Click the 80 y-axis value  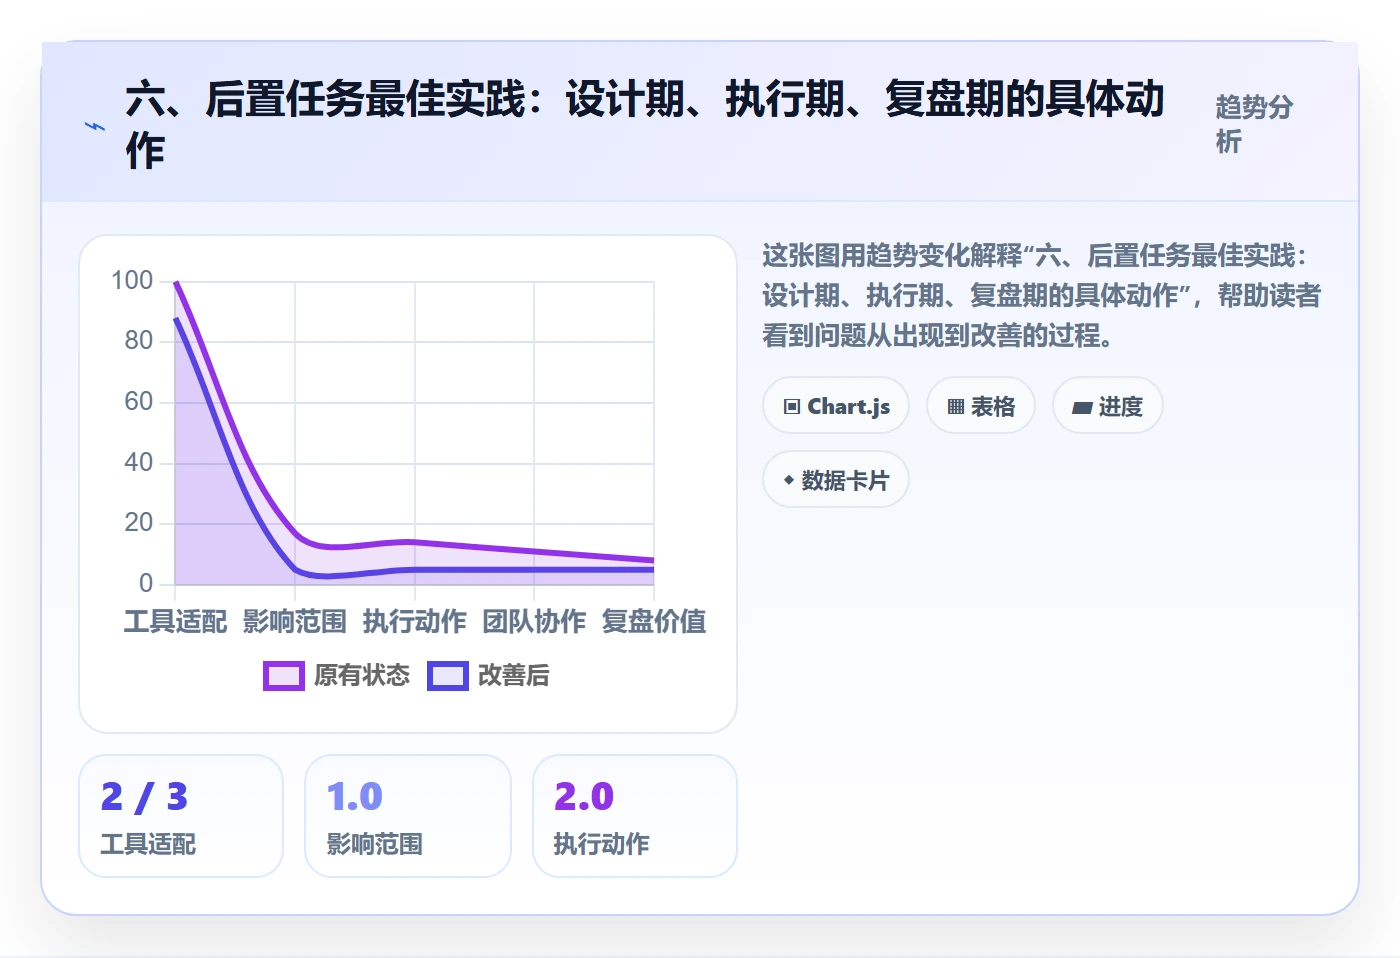pyautogui.click(x=139, y=341)
